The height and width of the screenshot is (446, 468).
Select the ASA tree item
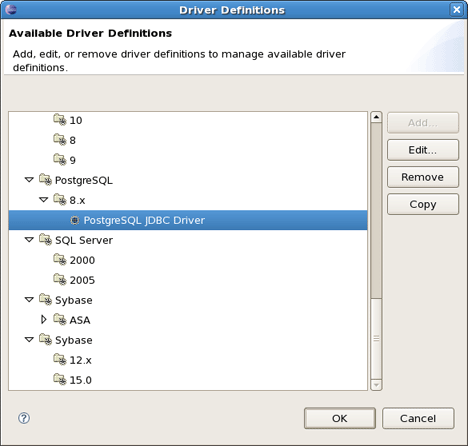point(80,320)
